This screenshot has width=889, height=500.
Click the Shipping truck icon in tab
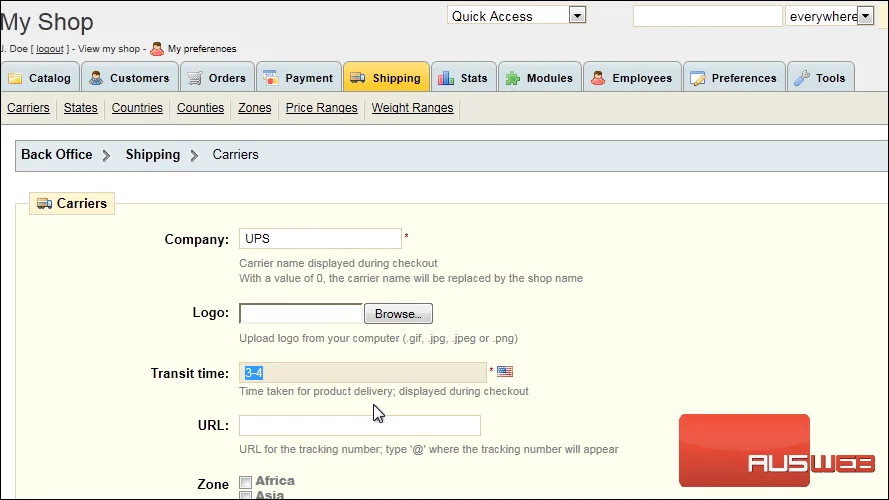tap(358, 78)
